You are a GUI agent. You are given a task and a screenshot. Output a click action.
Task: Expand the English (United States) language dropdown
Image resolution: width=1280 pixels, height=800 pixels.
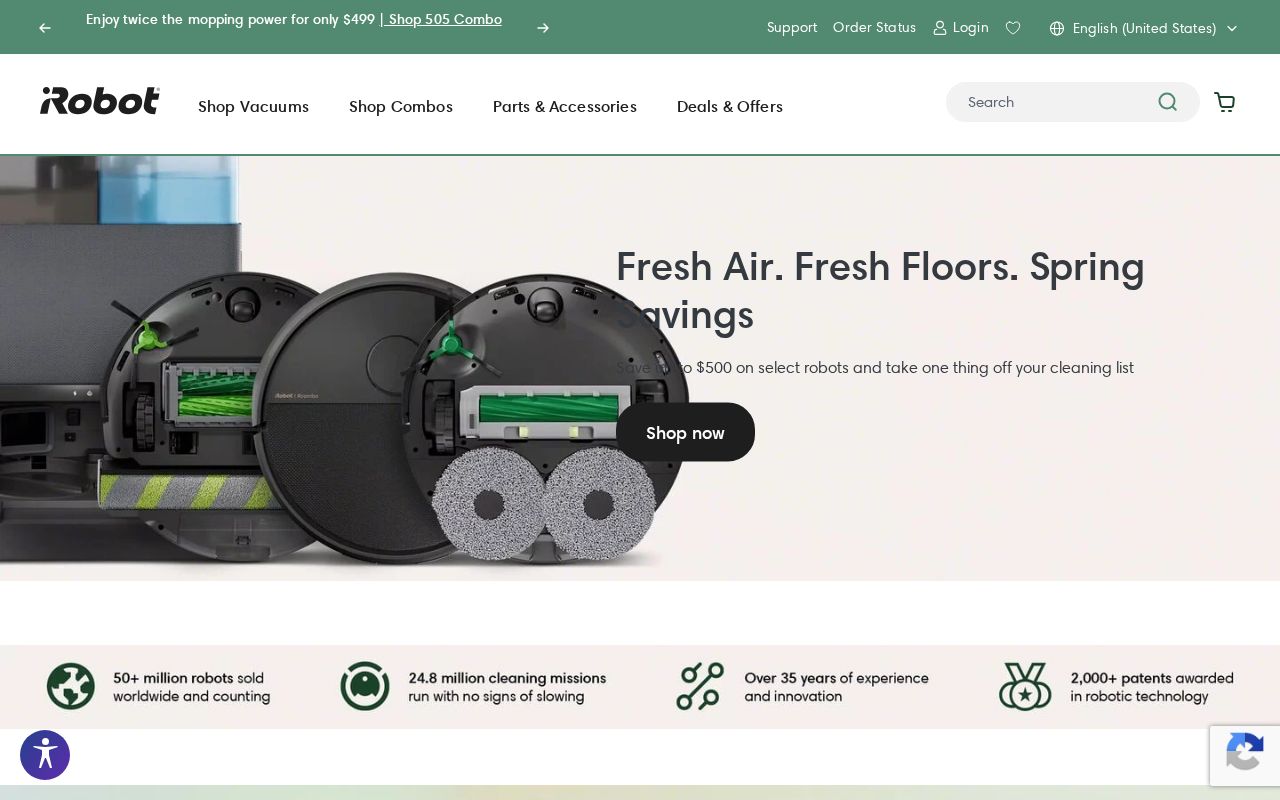[x=1231, y=28]
